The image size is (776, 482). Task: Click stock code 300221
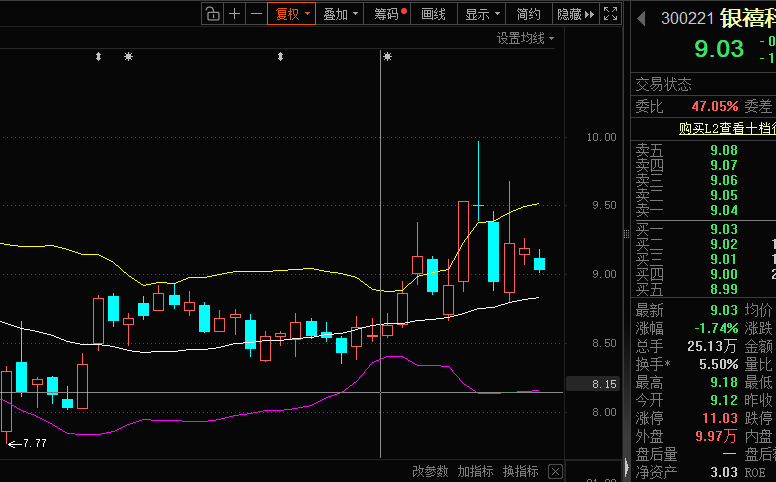coord(687,18)
